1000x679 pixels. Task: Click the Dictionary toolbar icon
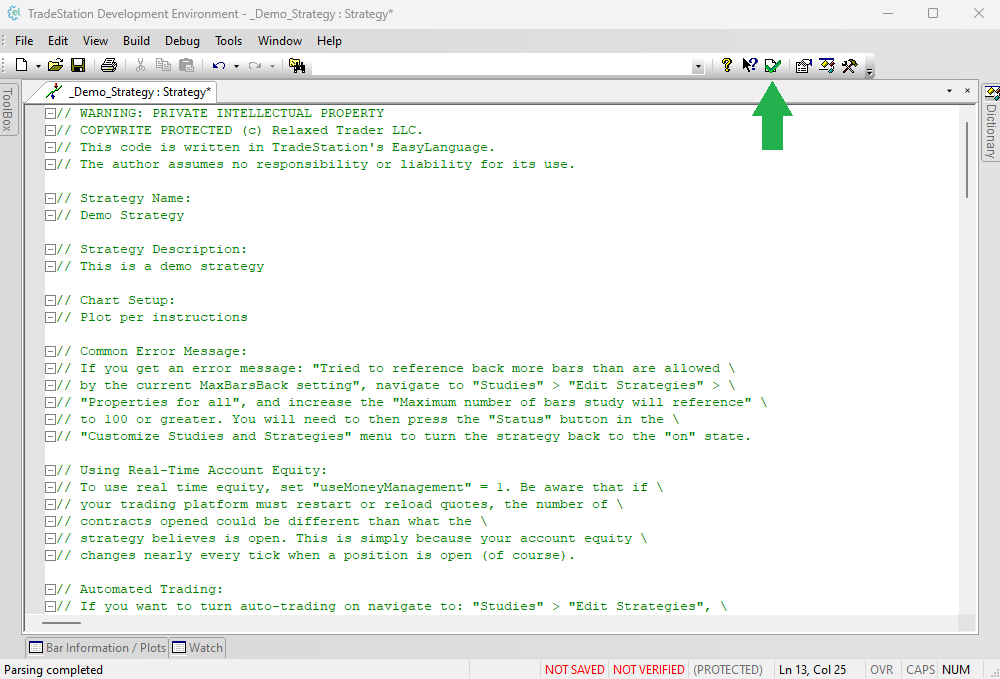coord(827,65)
